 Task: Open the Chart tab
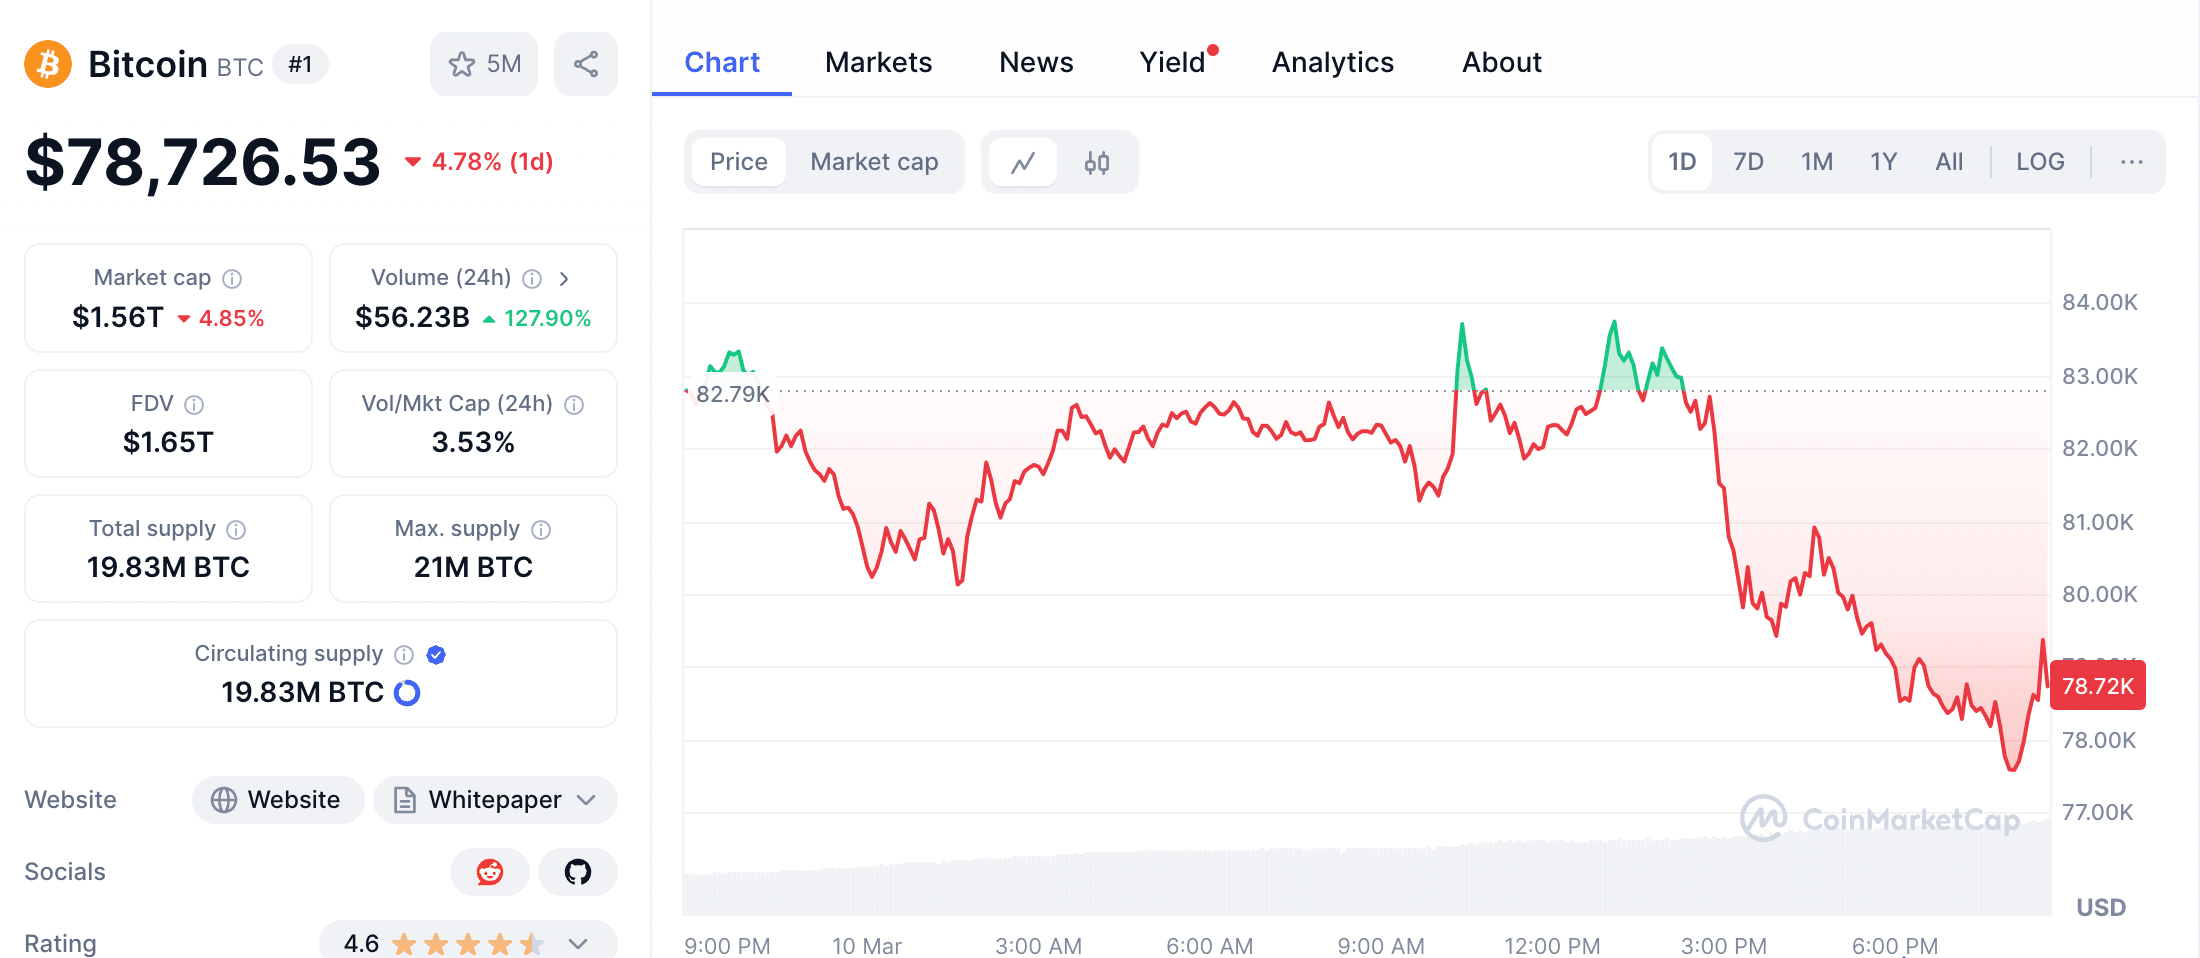[722, 62]
